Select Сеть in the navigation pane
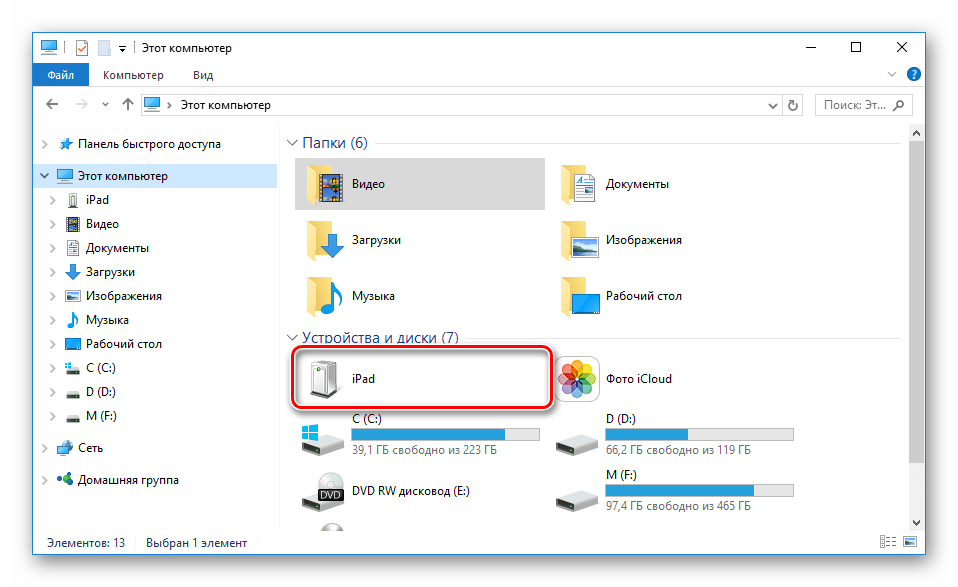Viewport: 958px width, 587px height. 90,448
